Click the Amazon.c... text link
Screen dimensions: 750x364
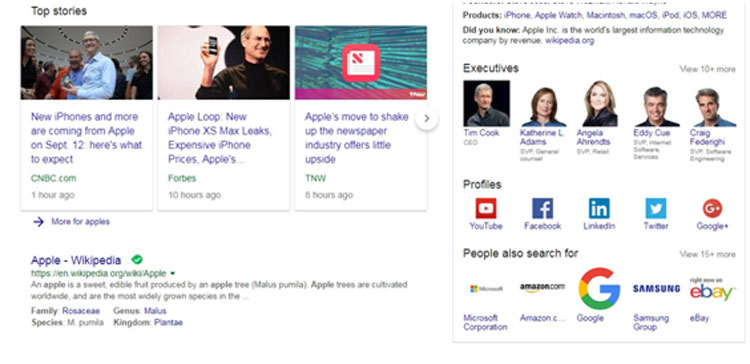[542, 318]
